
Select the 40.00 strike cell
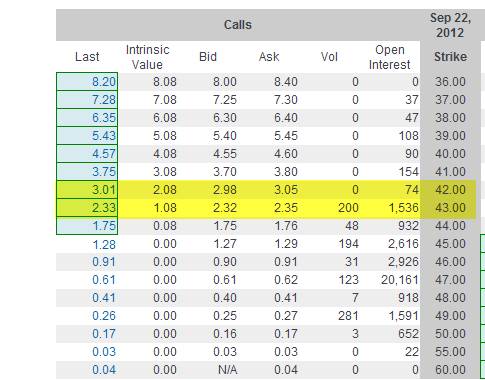coord(450,154)
